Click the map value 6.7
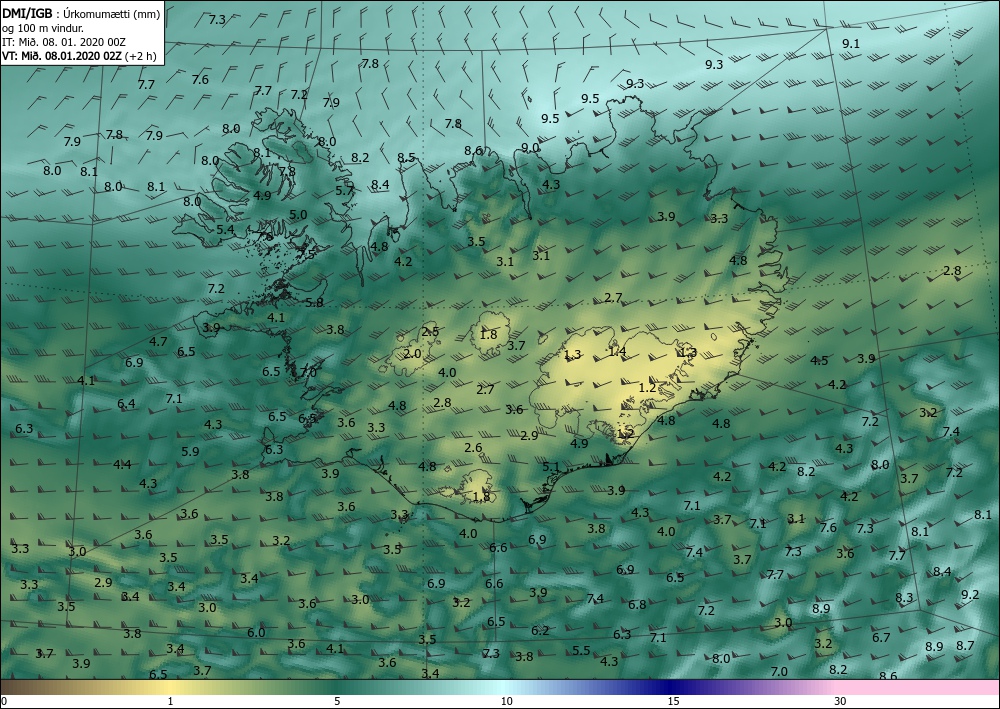The height and width of the screenshot is (709, 1000). pos(881,638)
